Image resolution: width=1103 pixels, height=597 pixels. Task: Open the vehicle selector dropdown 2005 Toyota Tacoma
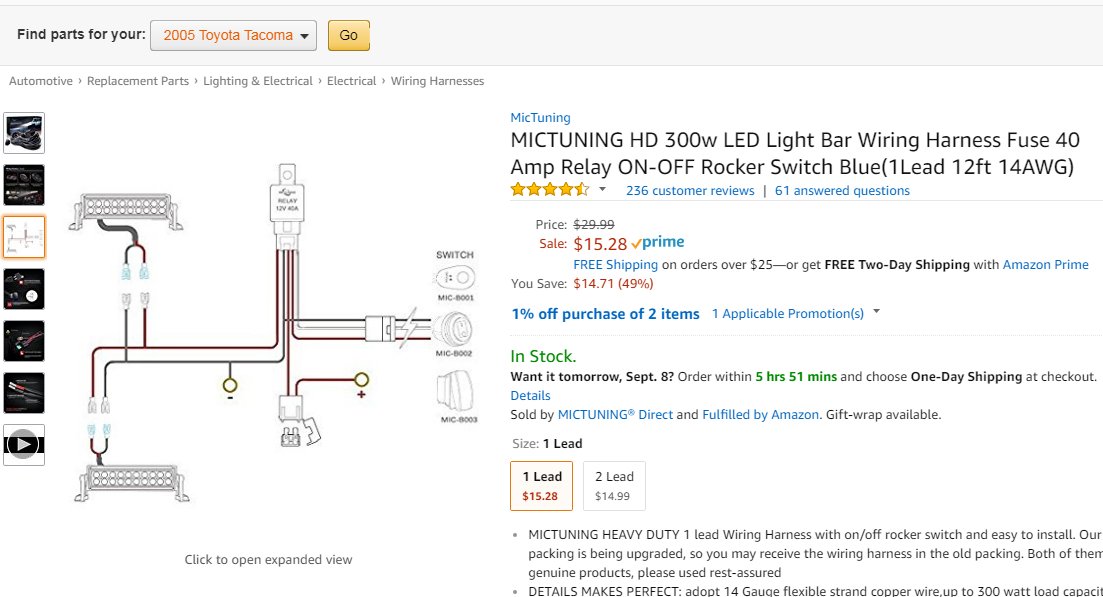[x=233, y=35]
